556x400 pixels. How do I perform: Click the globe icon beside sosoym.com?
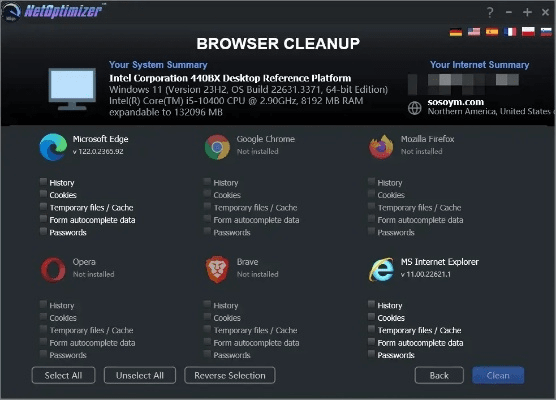click(x=415, y=108)
